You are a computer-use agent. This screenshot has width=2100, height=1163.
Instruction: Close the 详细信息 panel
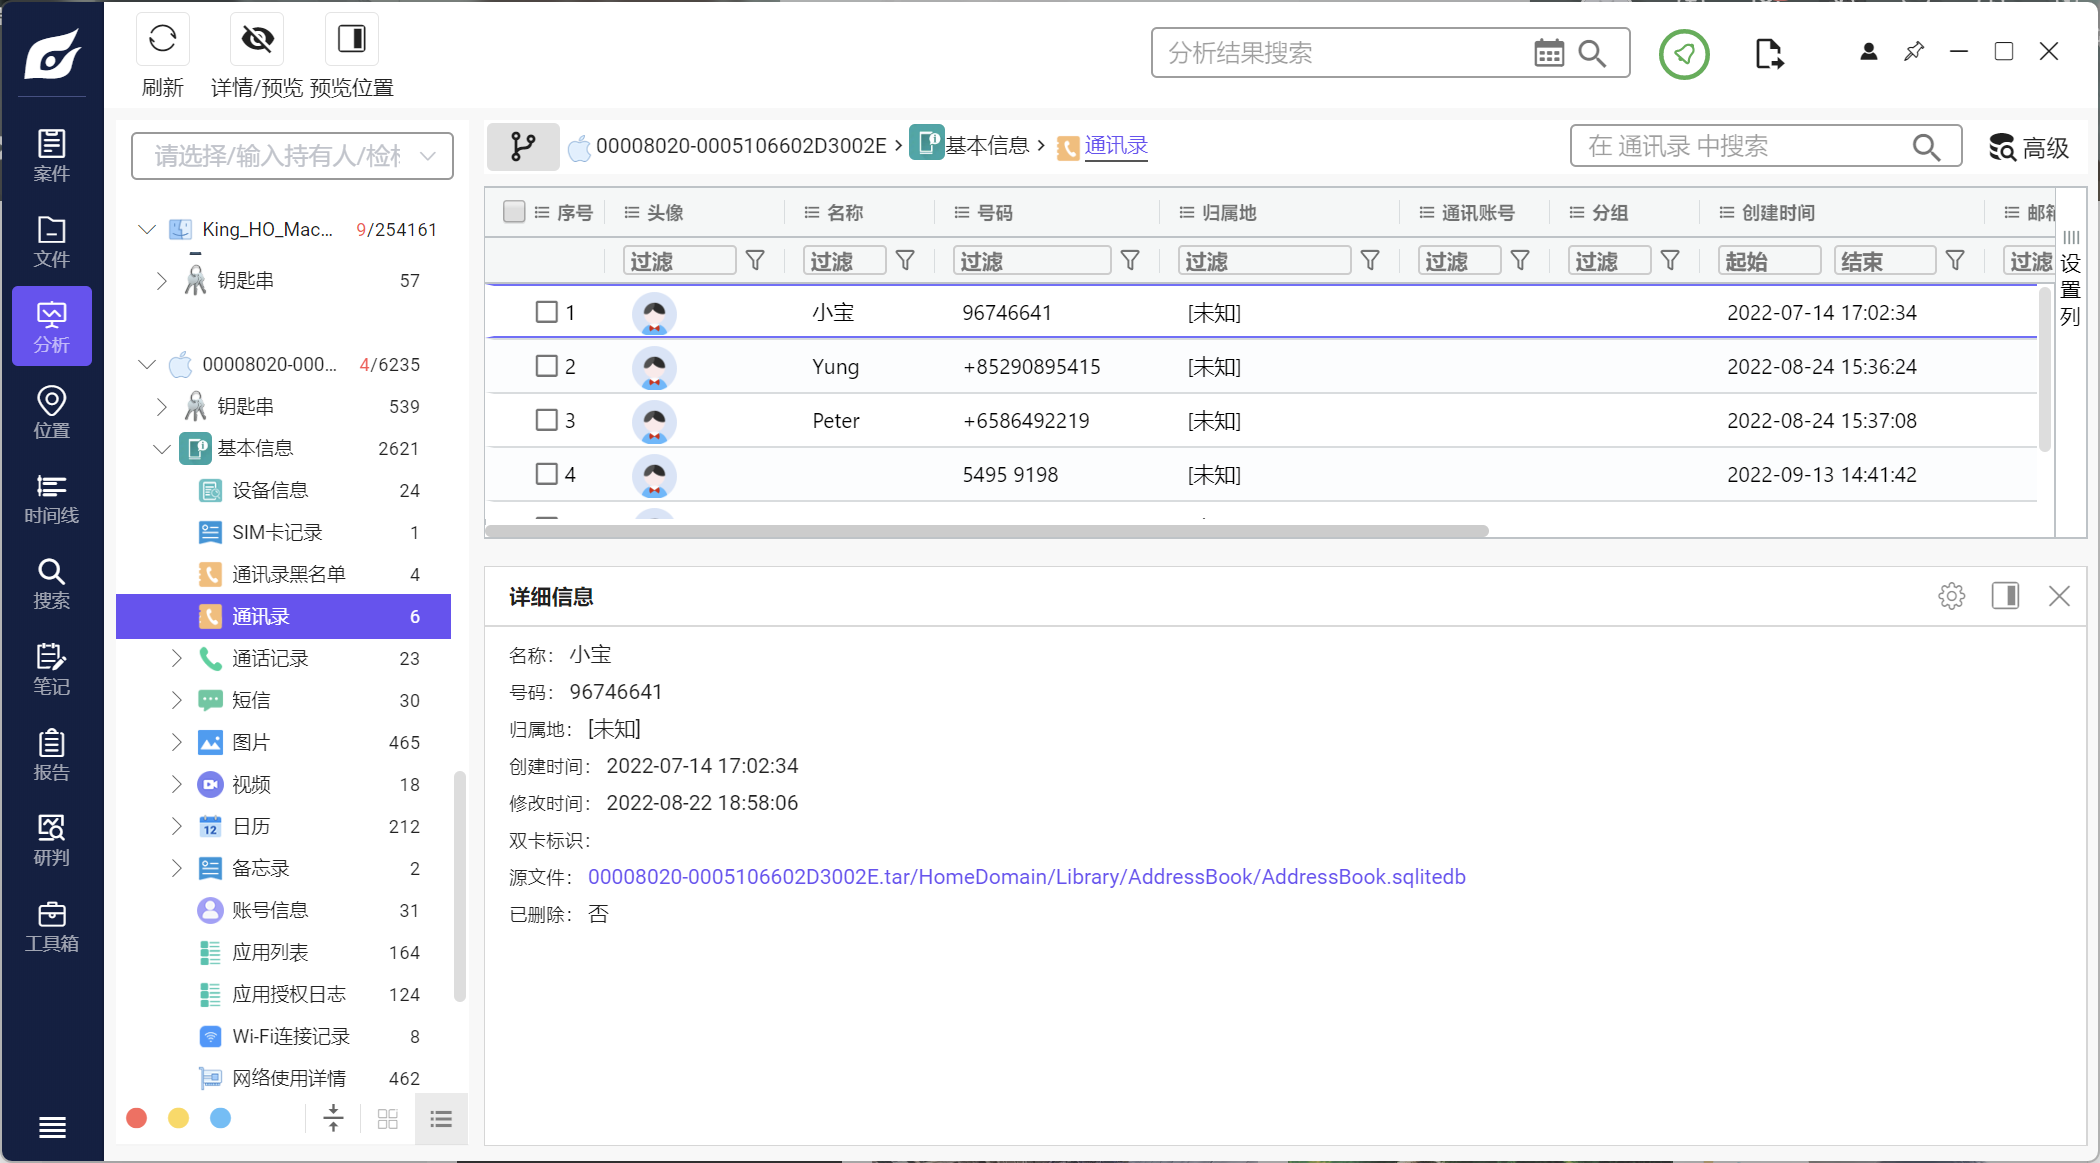pos(2059,597)
